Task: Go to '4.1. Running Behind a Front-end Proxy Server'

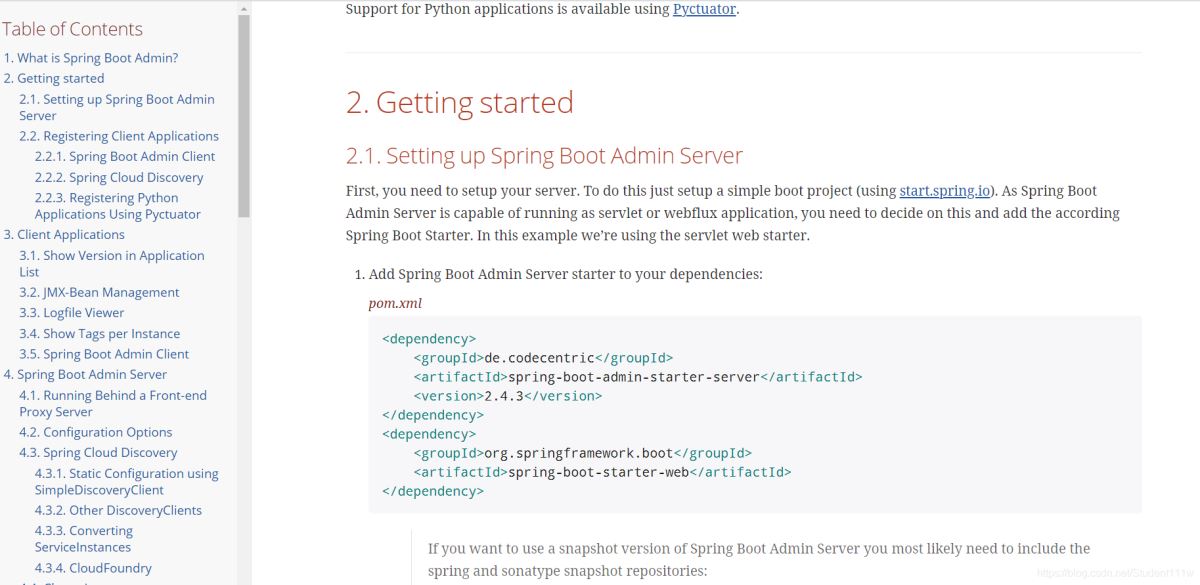Action: 112,403
